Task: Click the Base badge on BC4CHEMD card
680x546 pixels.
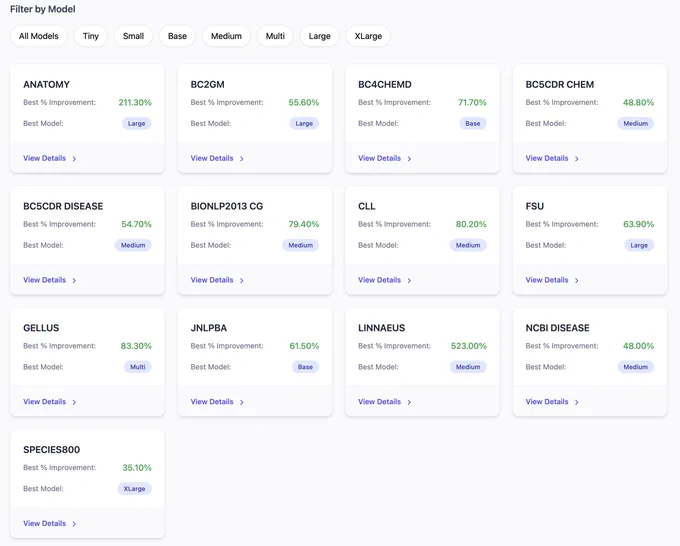Action: pyautogui.click(x=473, y=124)
